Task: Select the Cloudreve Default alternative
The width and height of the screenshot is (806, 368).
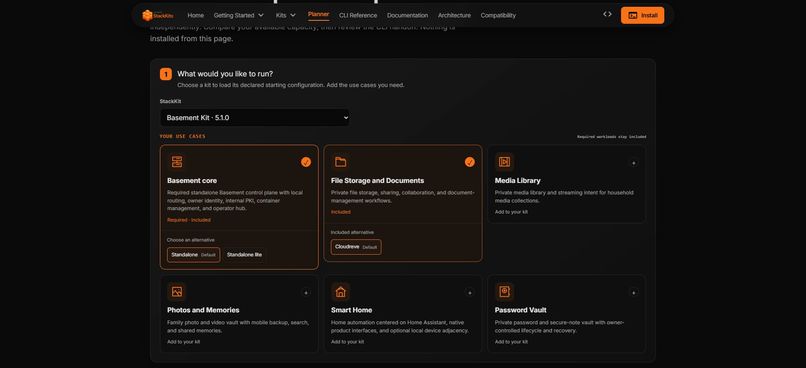Action: pyautogui.click(x=356, y=247)
